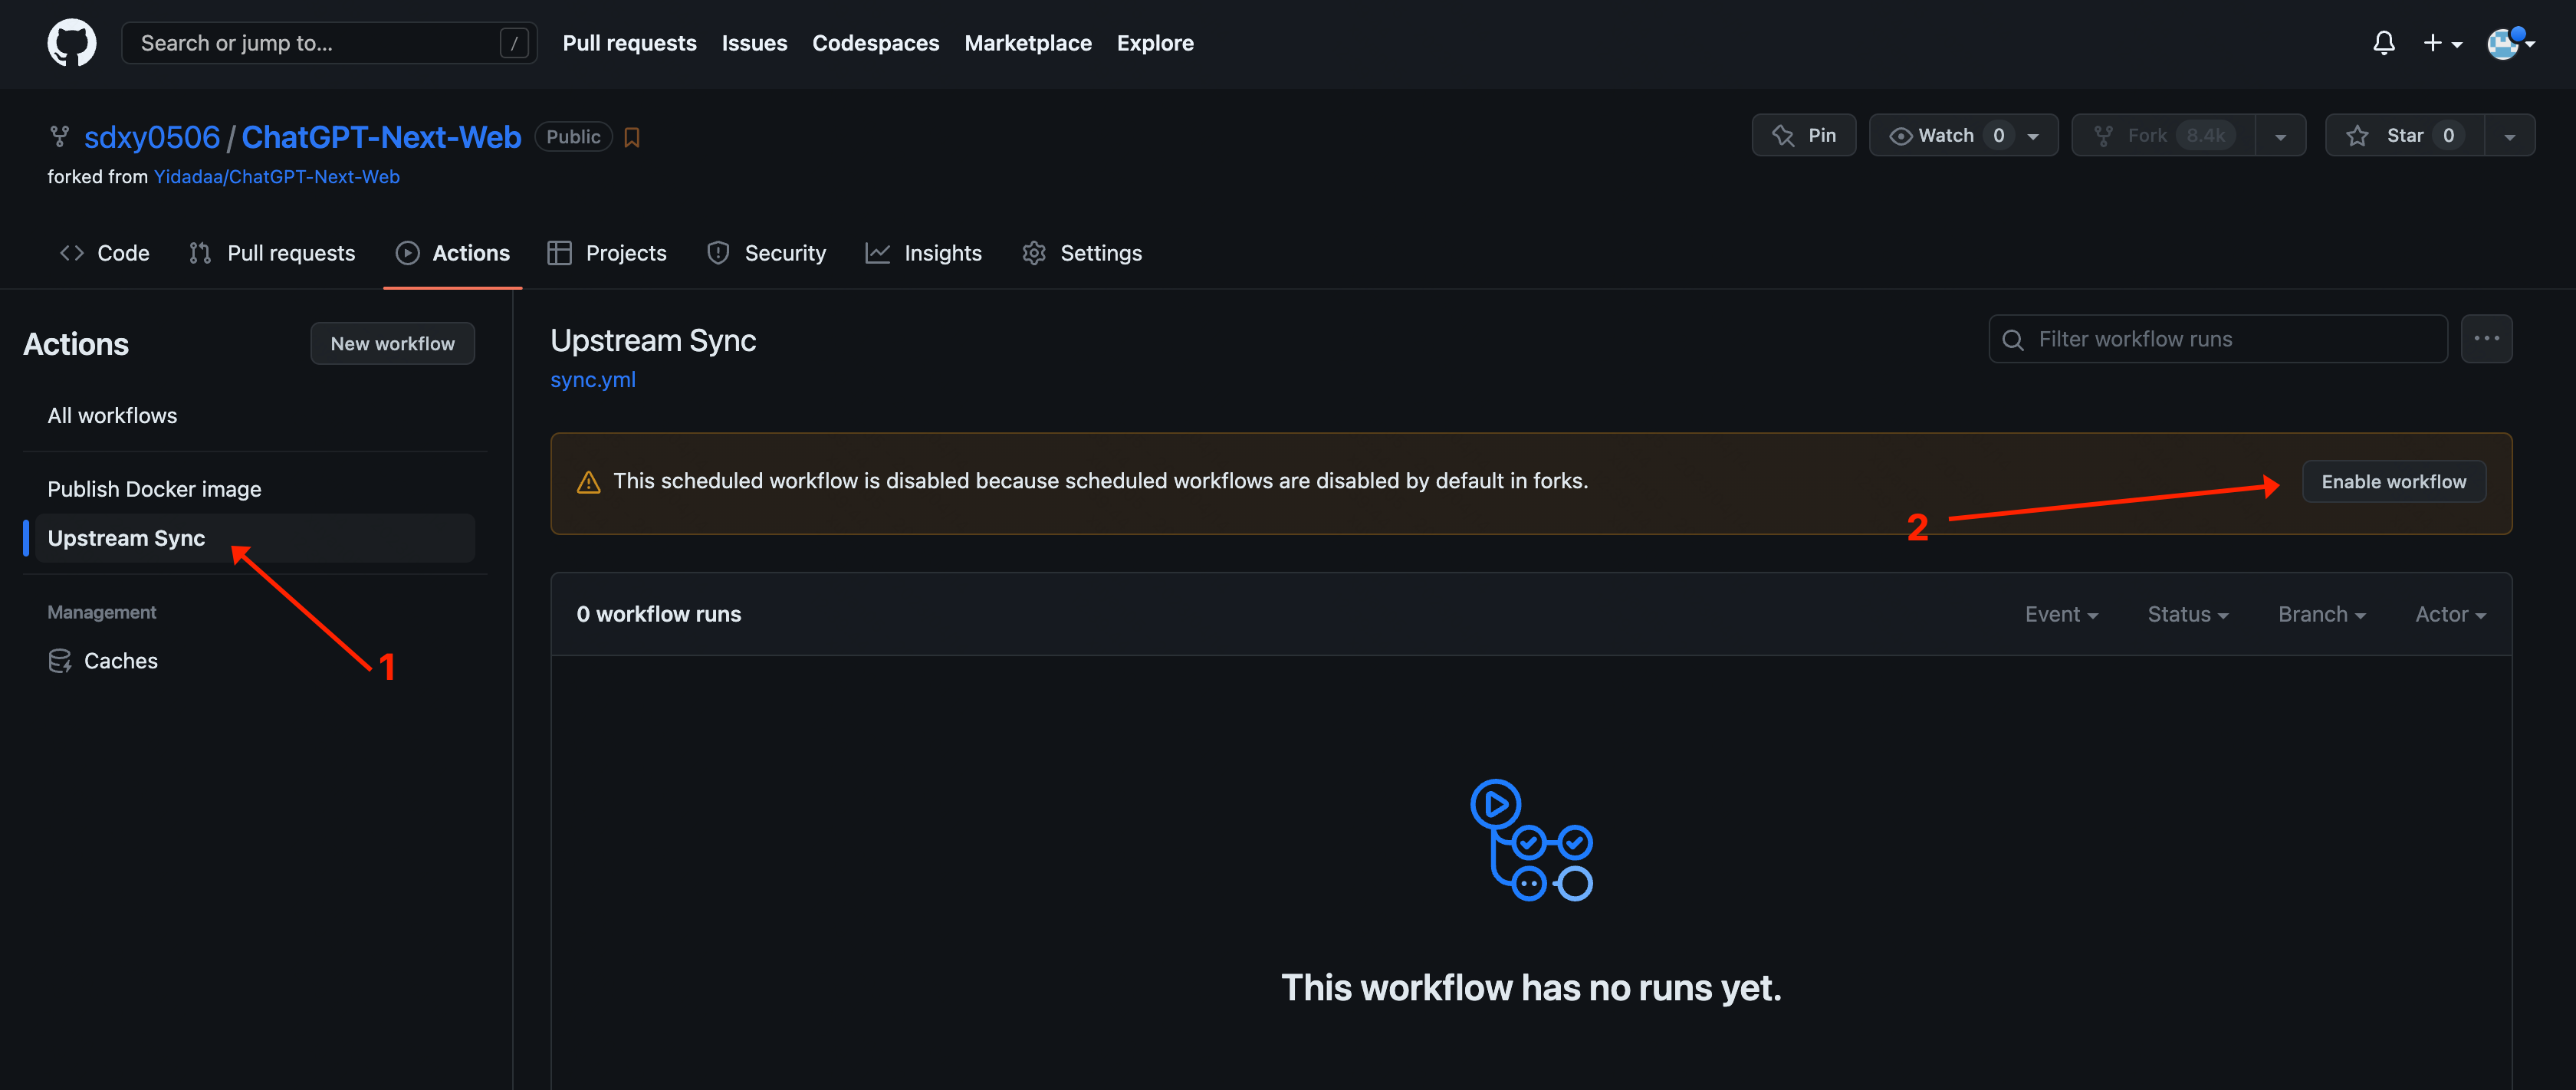
Task: Click the Public visibility badge
Action: 573,136
